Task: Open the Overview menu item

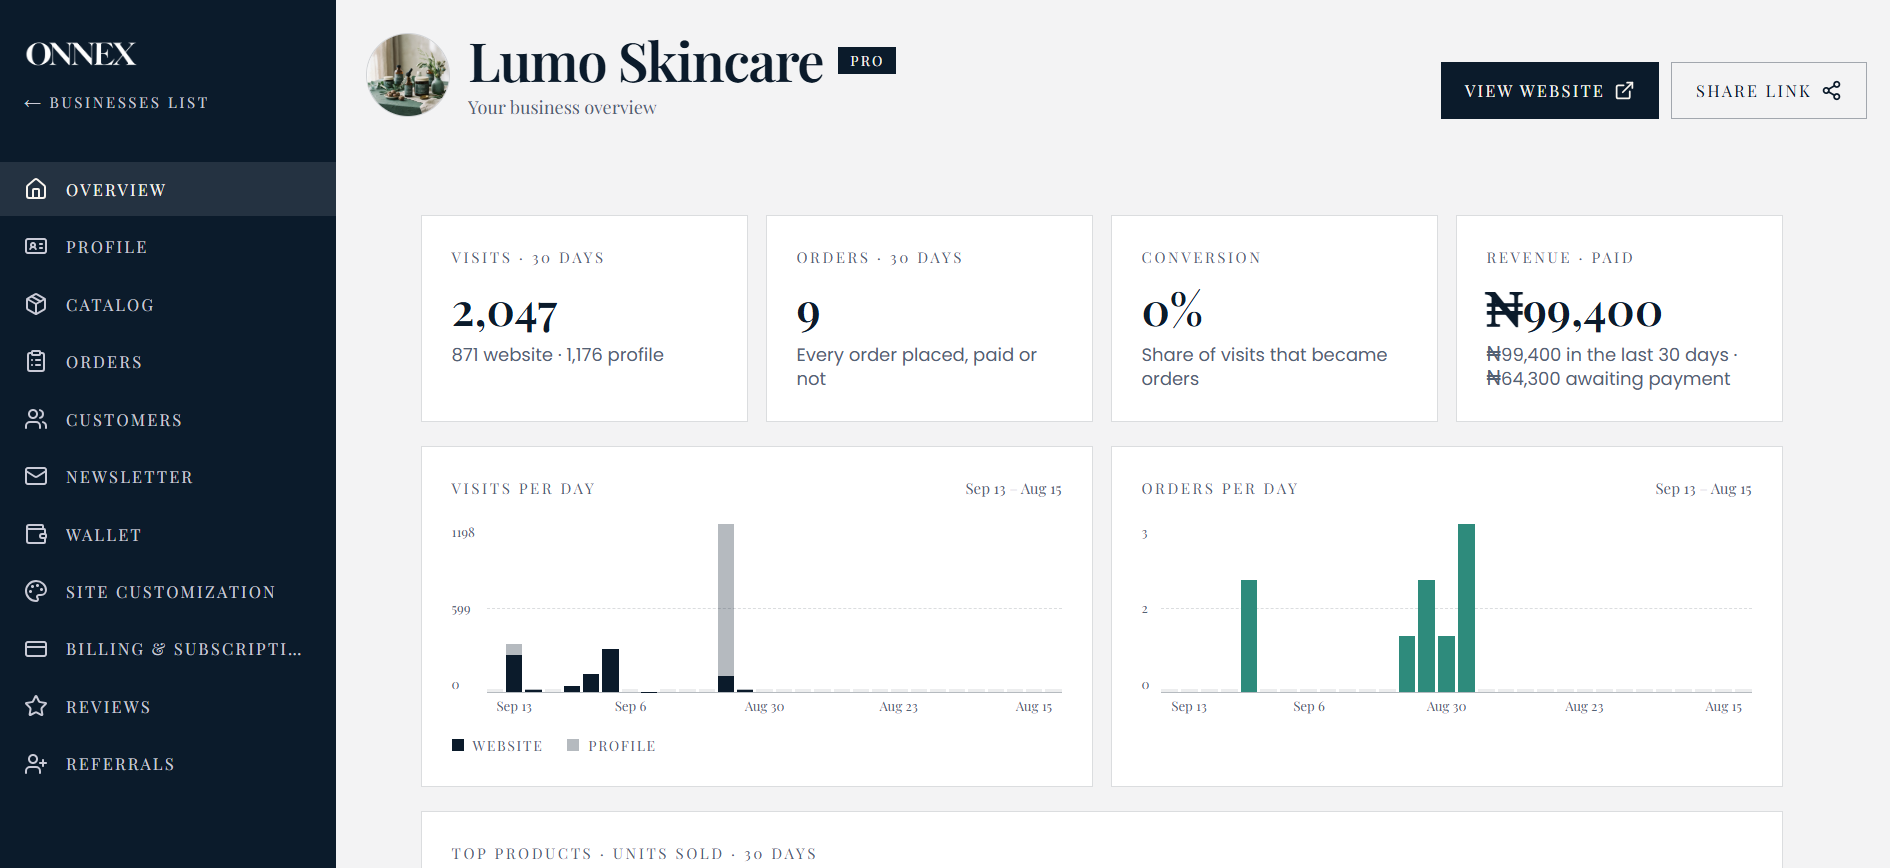Action: 168,189
